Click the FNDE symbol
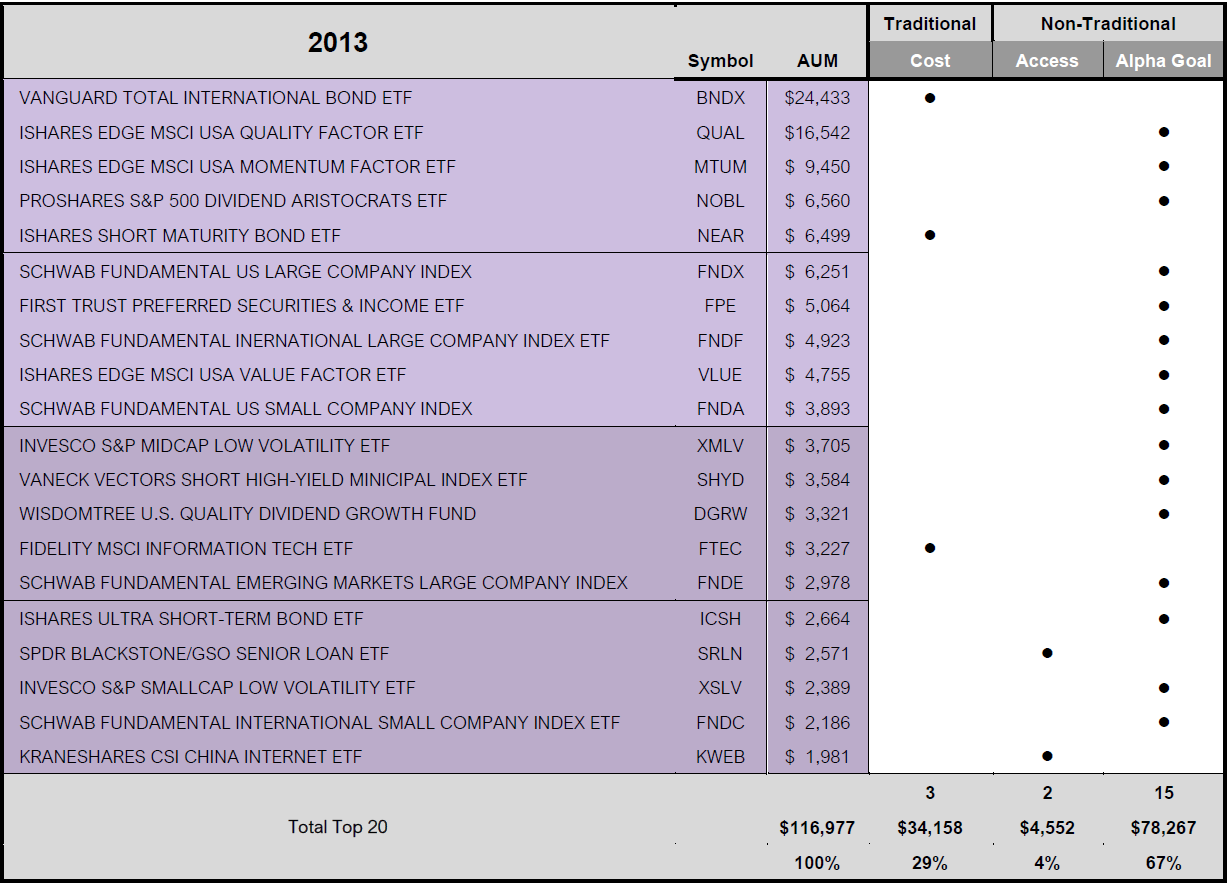Viewport: 1227px width, 883px height. 720,582
